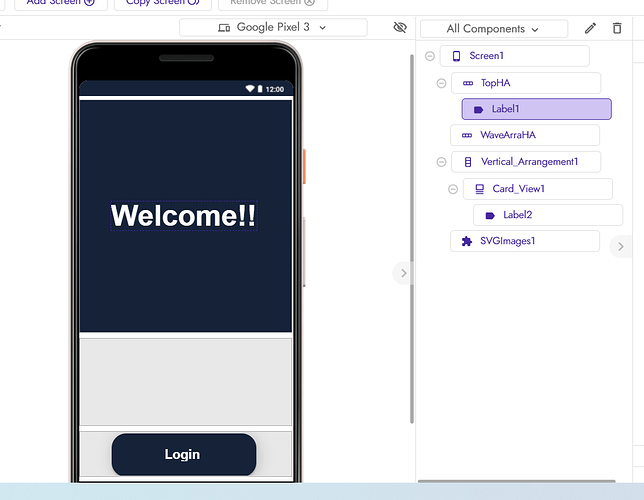Click the trash delete component icon
Screen dimensions: 644x500
[x=617, y=29]
